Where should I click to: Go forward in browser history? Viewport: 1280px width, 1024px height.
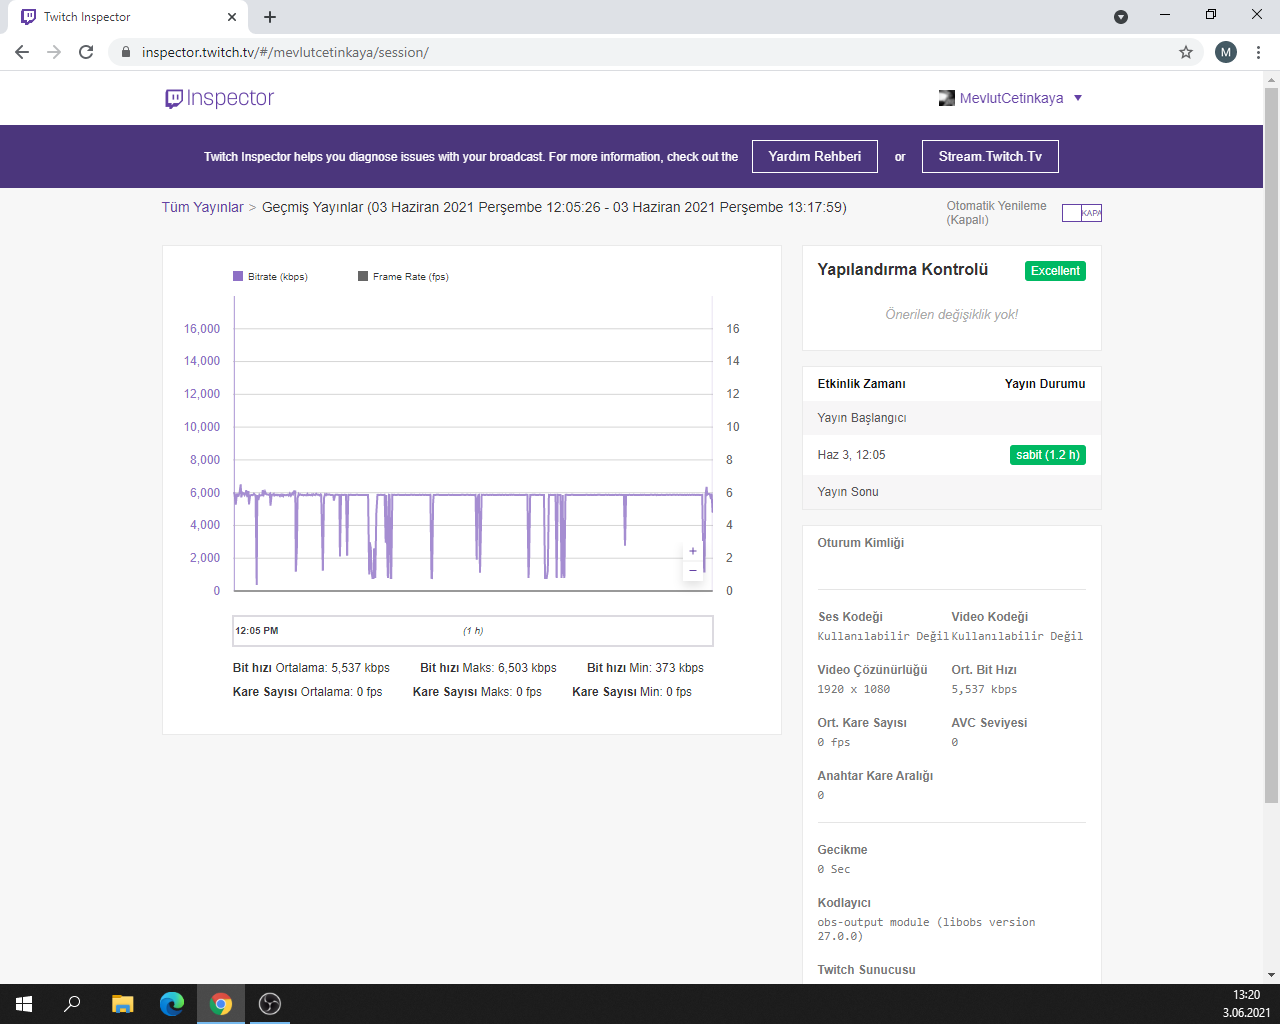[x=54, y=52]
